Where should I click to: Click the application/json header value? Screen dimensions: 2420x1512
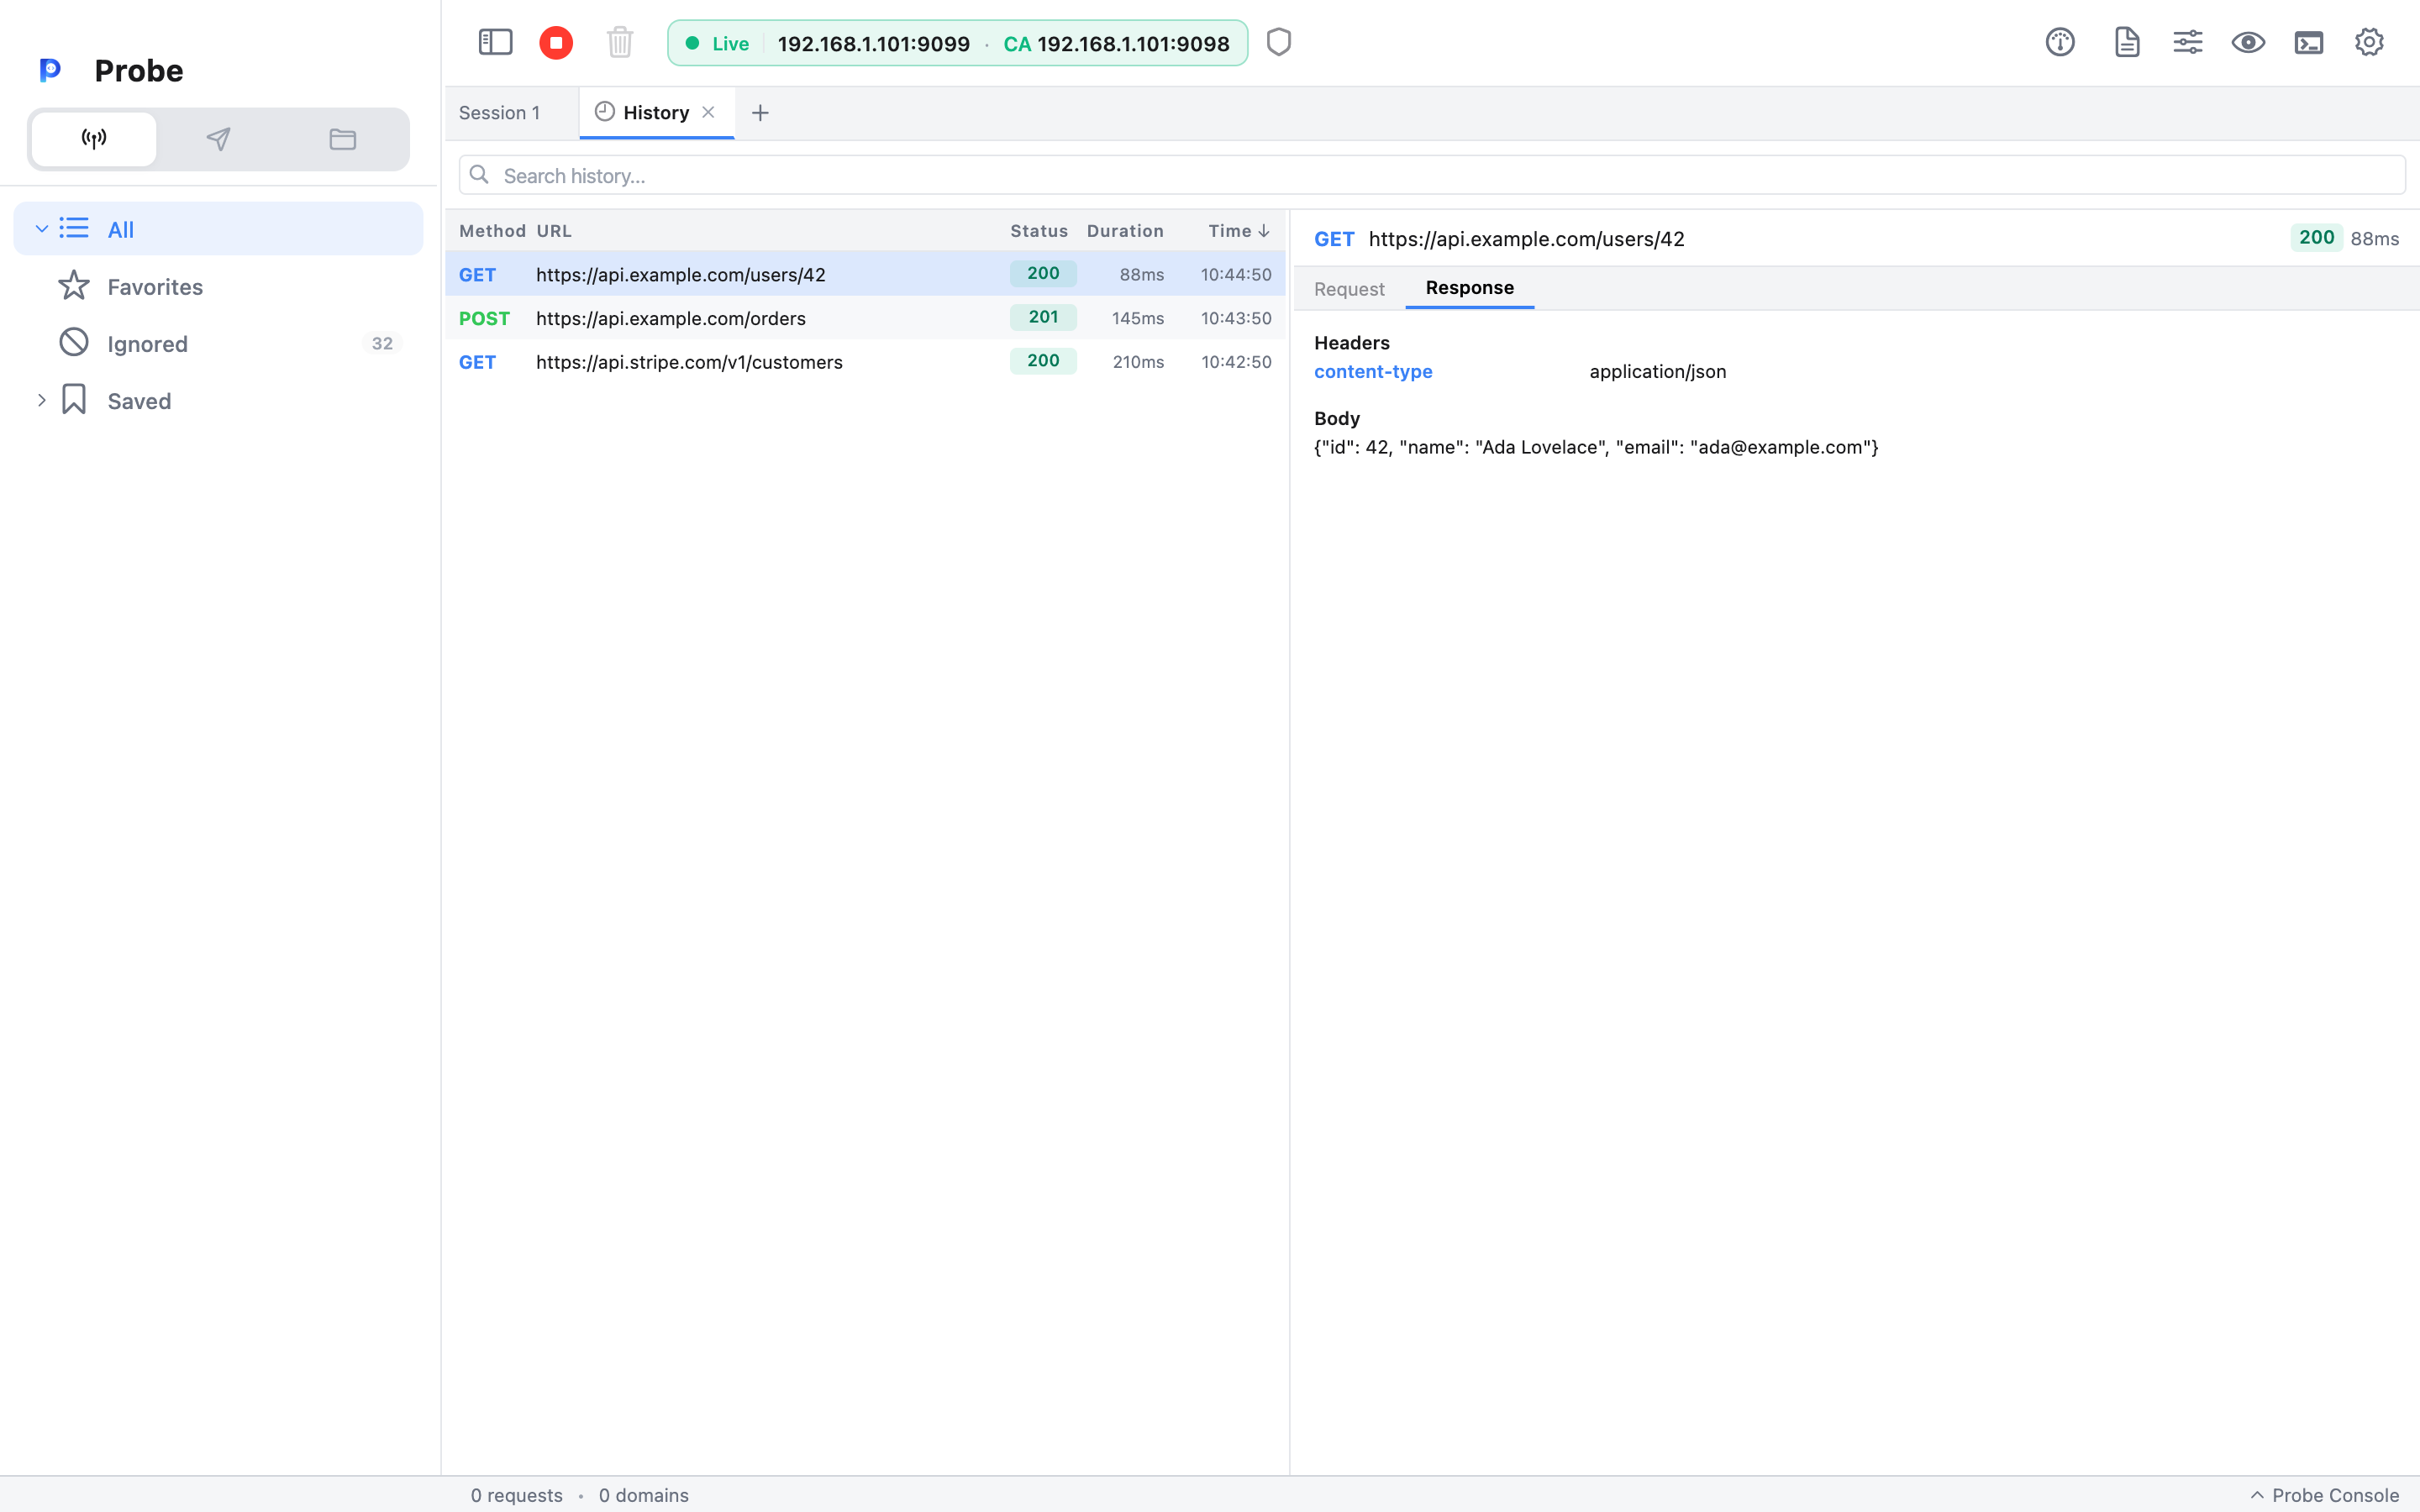pyautogui.click(x=1658, y=371)
